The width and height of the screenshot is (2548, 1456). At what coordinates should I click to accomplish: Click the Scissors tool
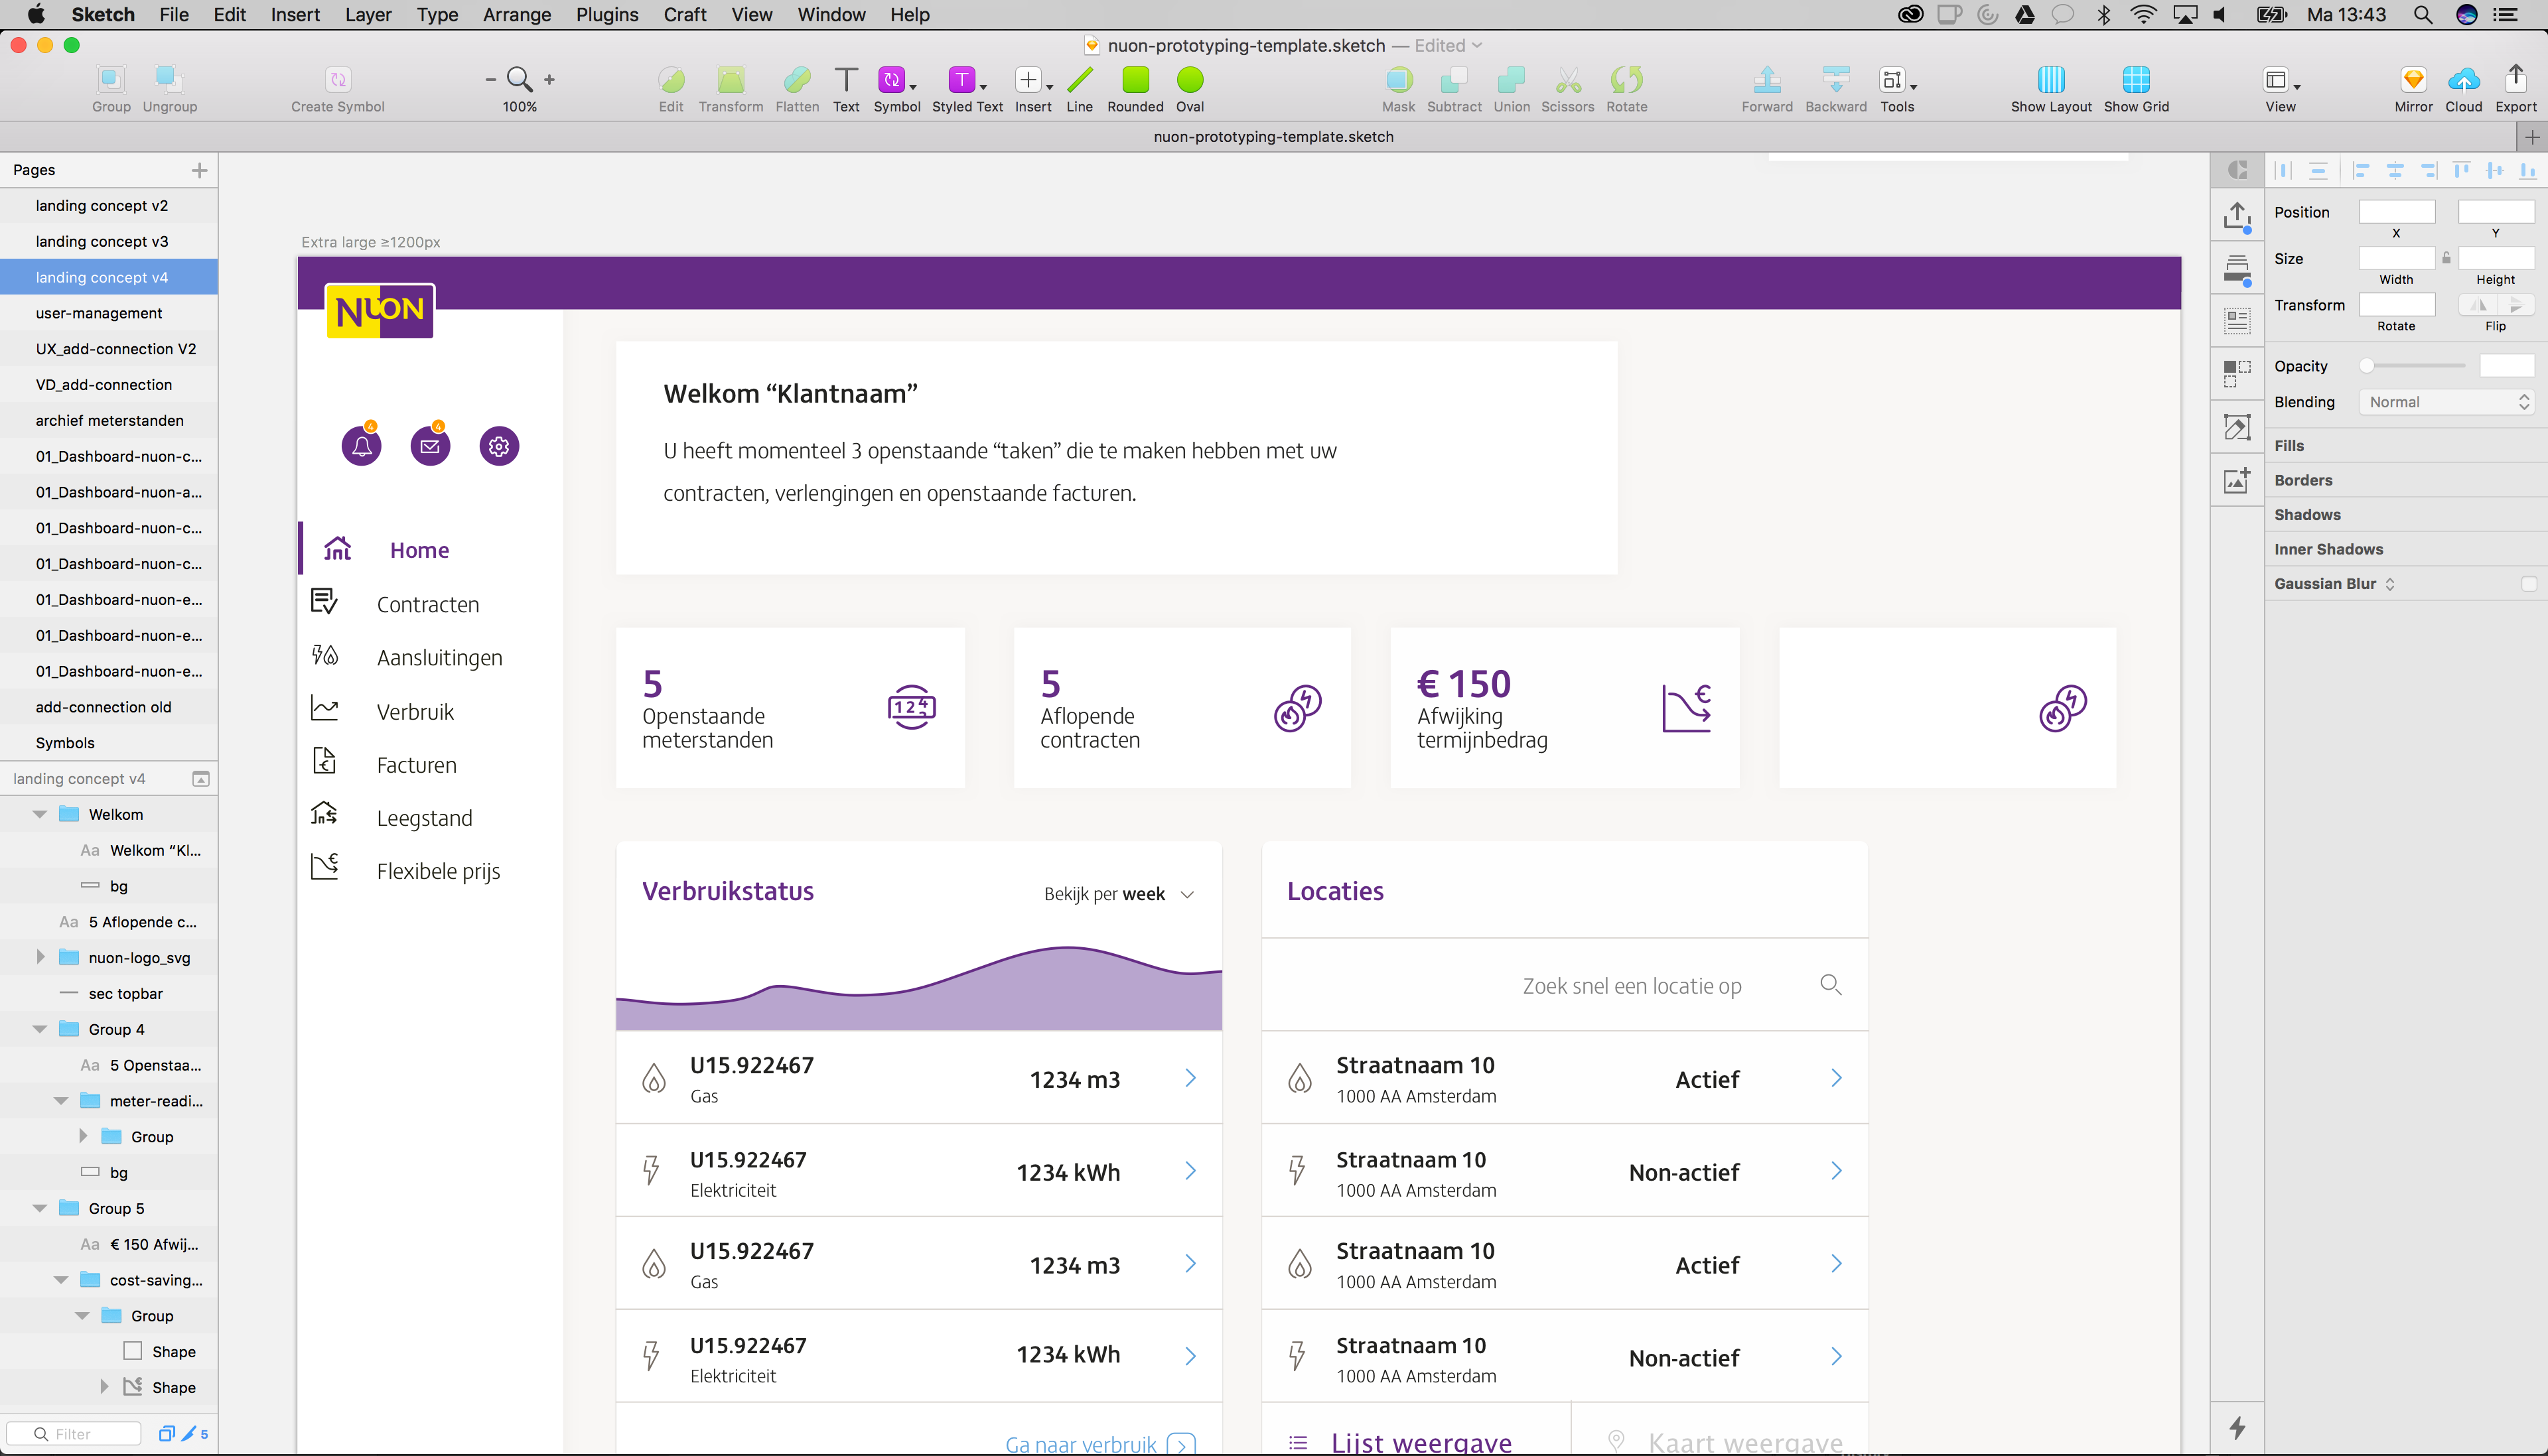click(x=1567, y=80)
